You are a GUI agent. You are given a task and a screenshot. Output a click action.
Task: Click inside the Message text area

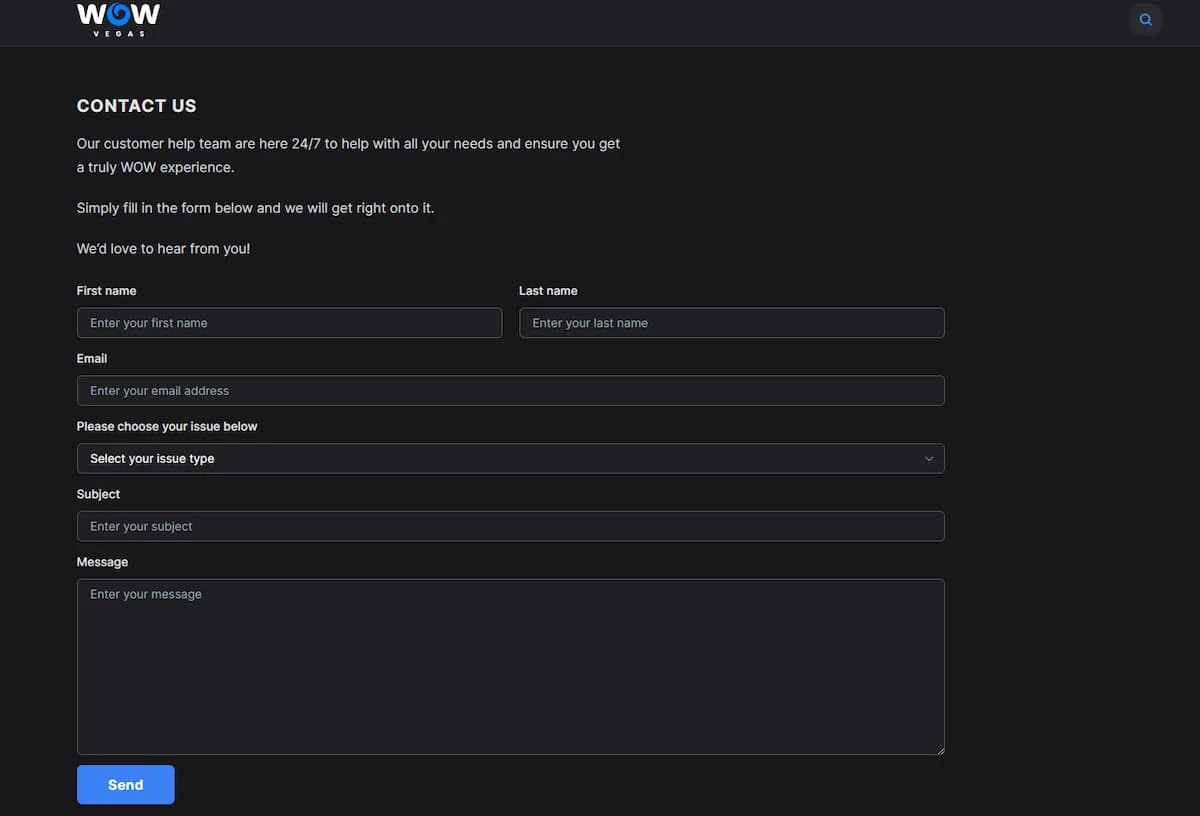click(510, 666)
